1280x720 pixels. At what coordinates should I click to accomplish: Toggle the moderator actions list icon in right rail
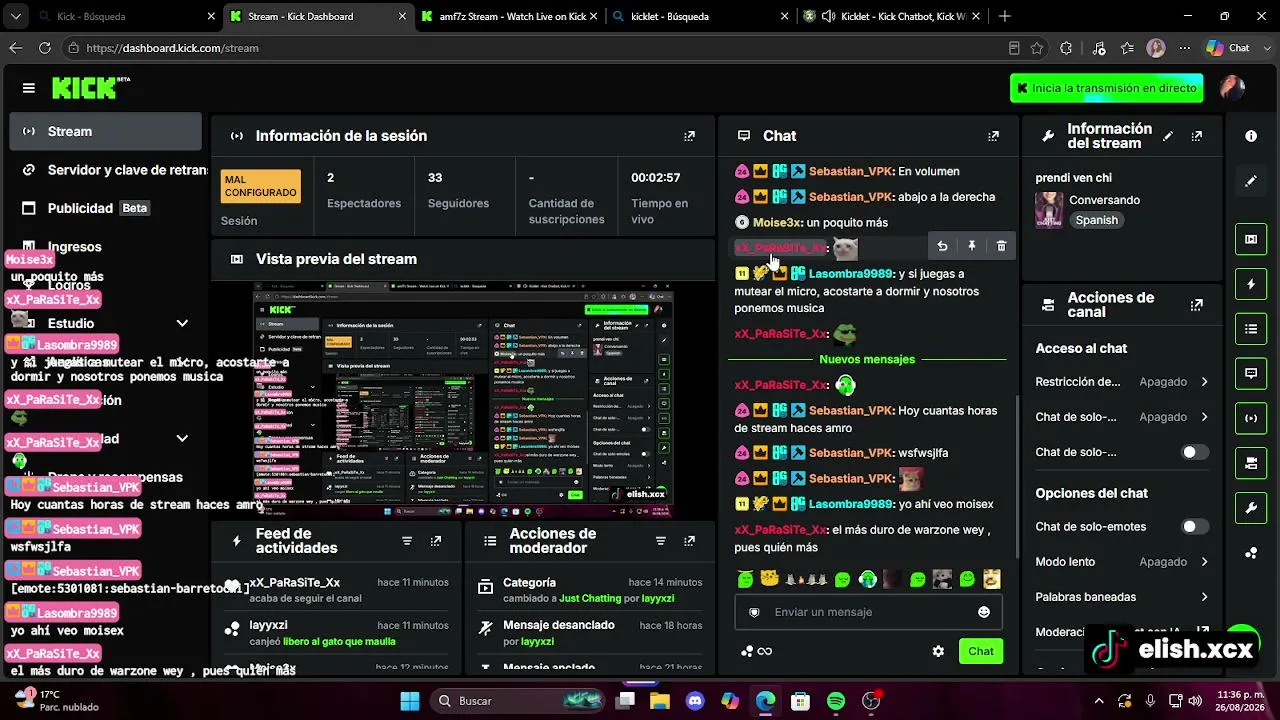tap(1251, 329)
